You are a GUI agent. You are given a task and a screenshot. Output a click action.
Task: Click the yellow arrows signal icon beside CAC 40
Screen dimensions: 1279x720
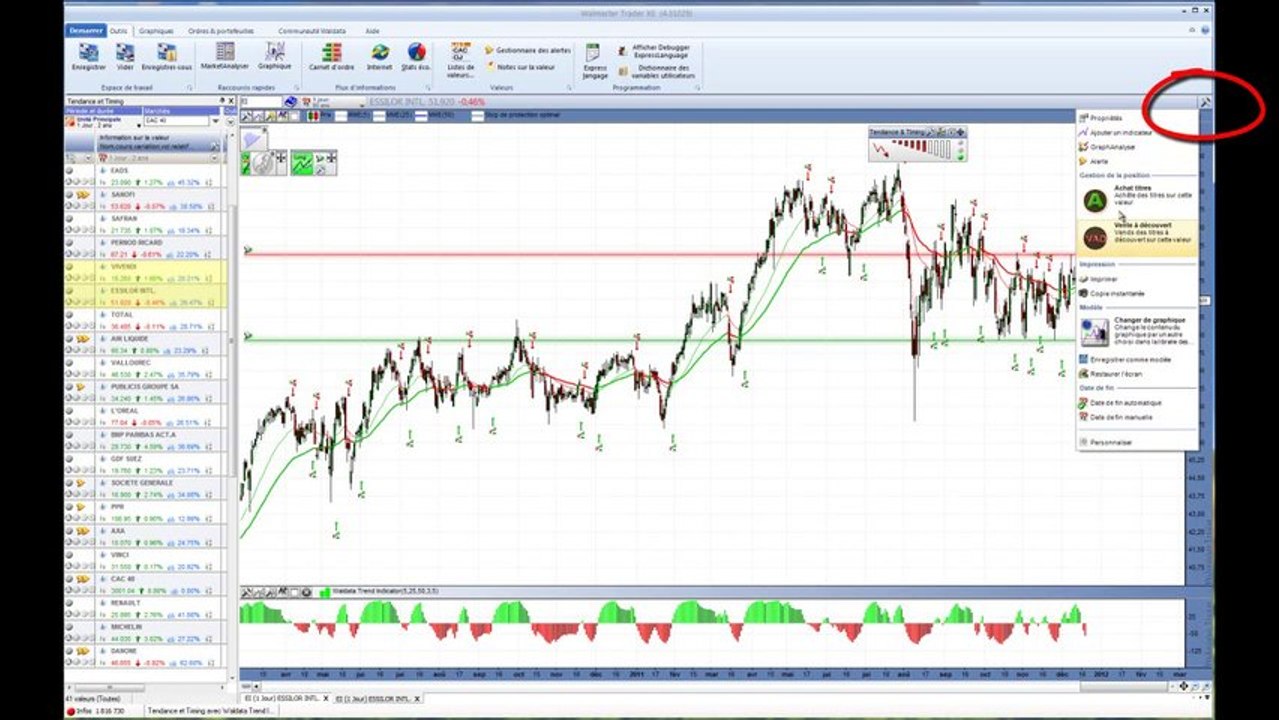[x=84, y=578]
